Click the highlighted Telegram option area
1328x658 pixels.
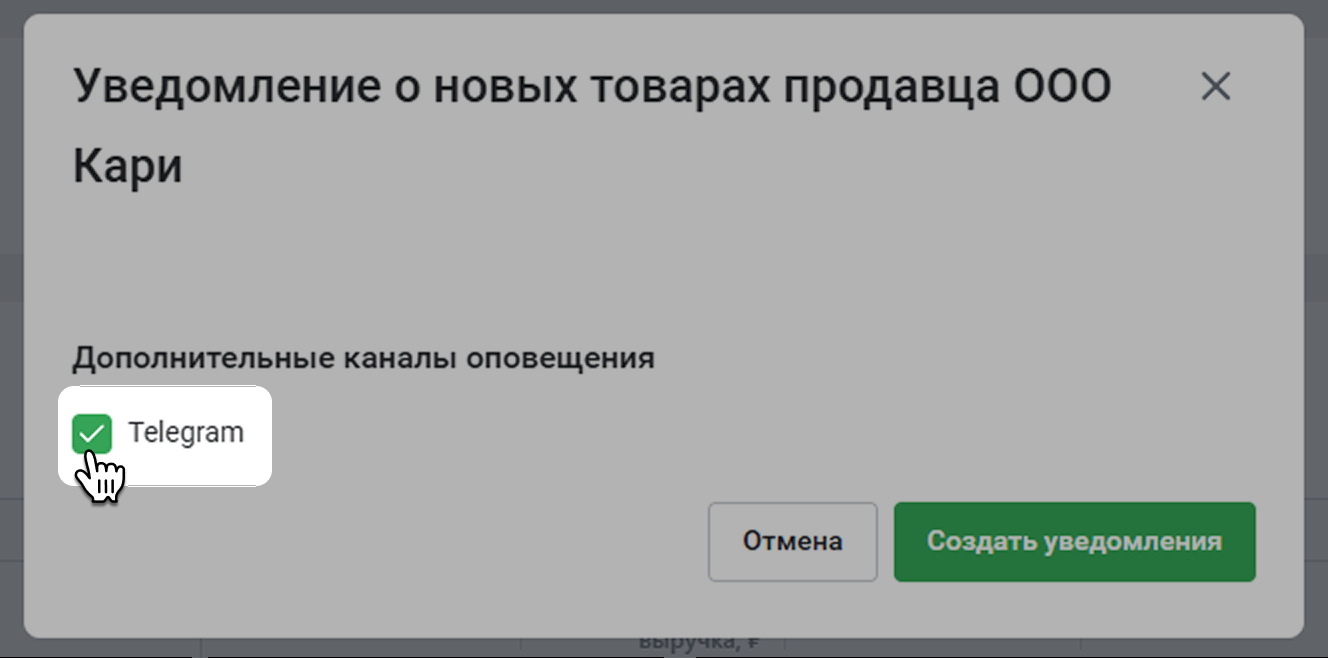tap(166, 436)
